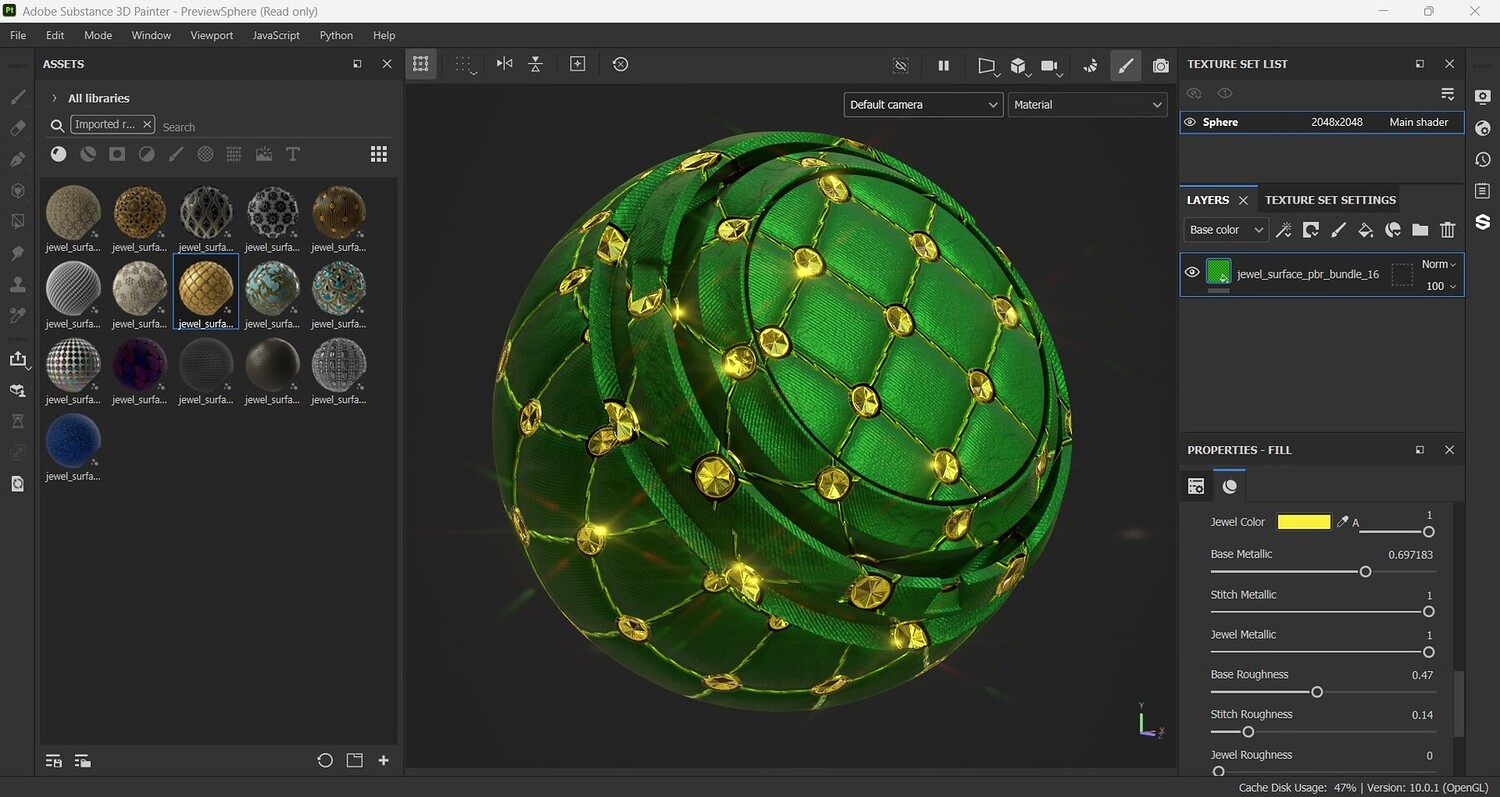The width and height of the screenshot is (1500, 797).
Task: Add a paint layer with brush icon
Action: (1338, 230)
